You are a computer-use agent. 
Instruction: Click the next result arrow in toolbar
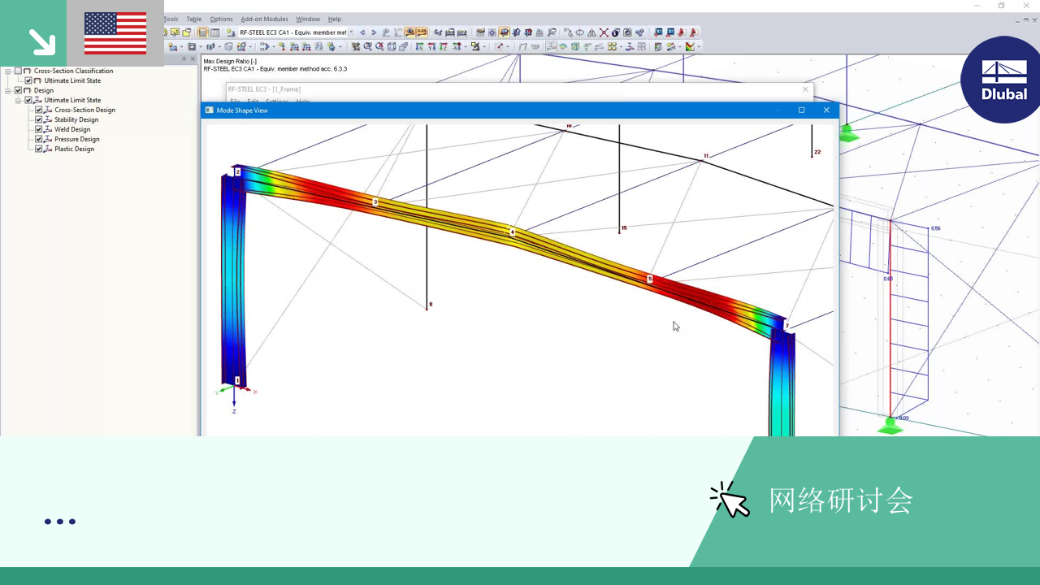[x=373, y=32]
